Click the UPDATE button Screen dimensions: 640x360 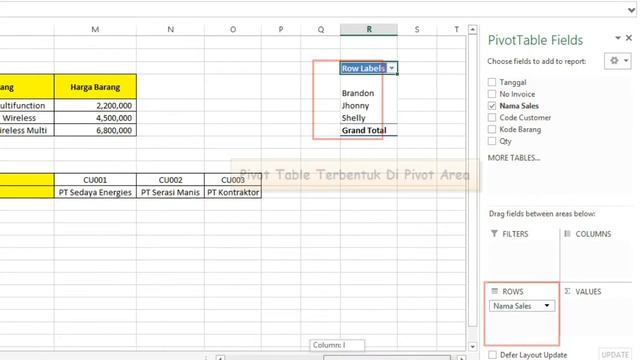(615, 354)
